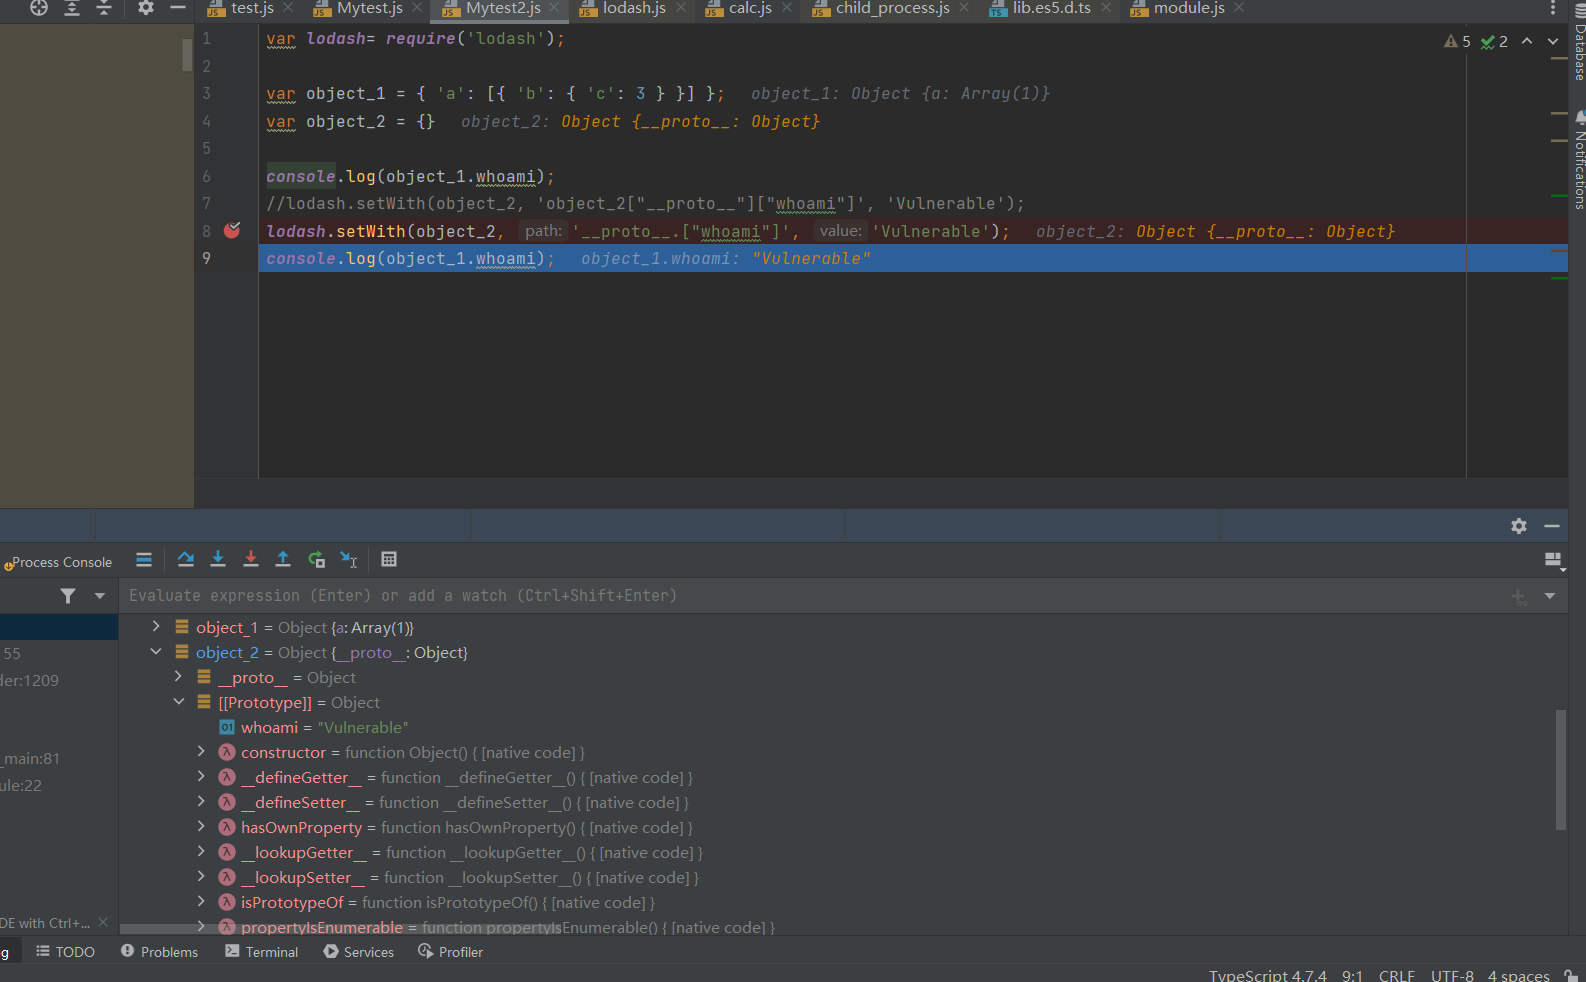Click the Step Out debugger icon
The image size is (1586, 982).
pos(283,560)
